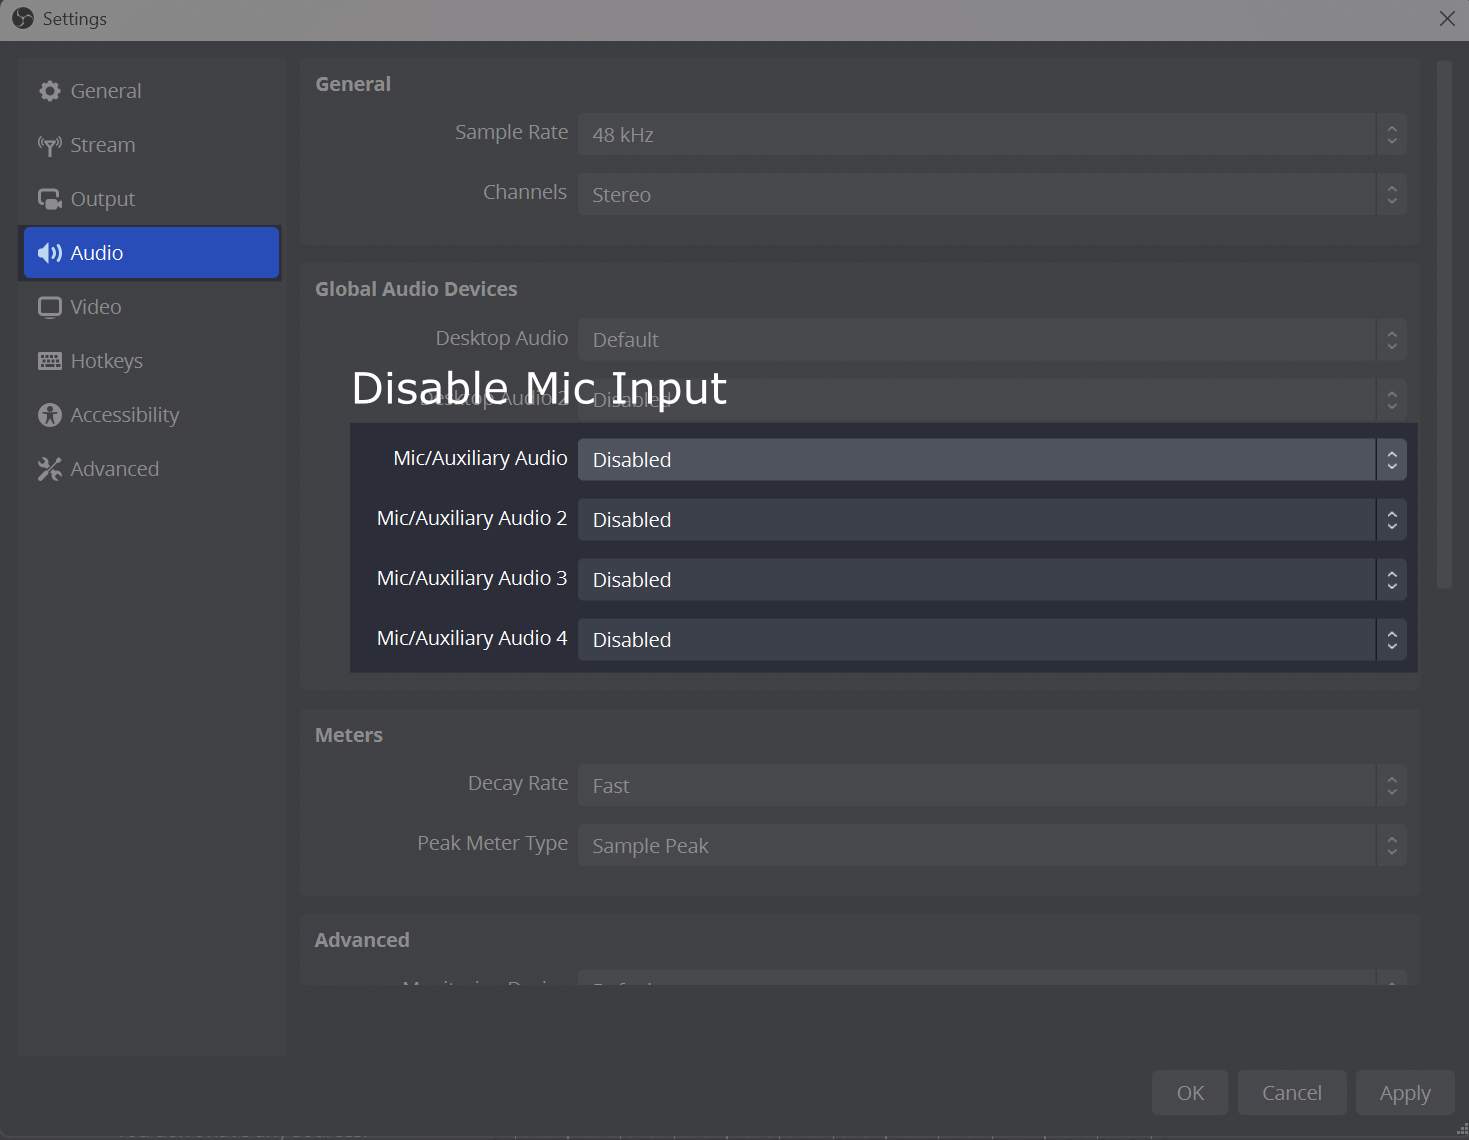Select the General settings gear icon
The width and height of the screenshot is (1469, 1140).
pyautogui.click(x=49, y=90)
